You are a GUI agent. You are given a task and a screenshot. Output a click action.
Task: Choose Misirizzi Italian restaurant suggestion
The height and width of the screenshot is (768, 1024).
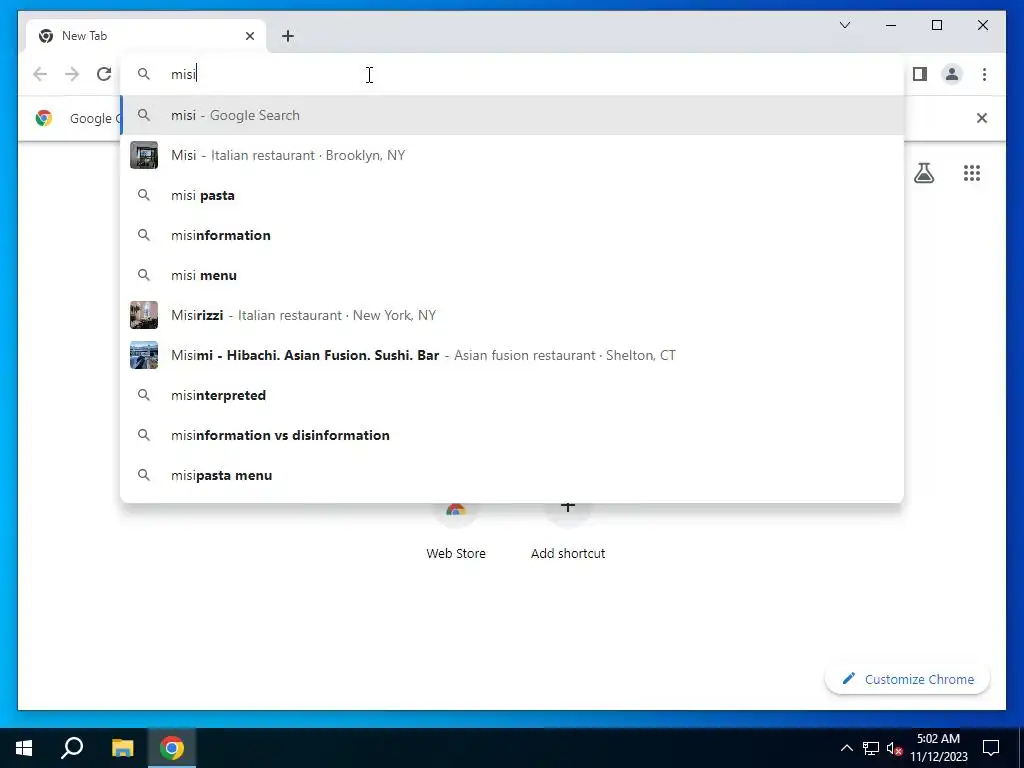pyautogui.click(x=513, y=315)
